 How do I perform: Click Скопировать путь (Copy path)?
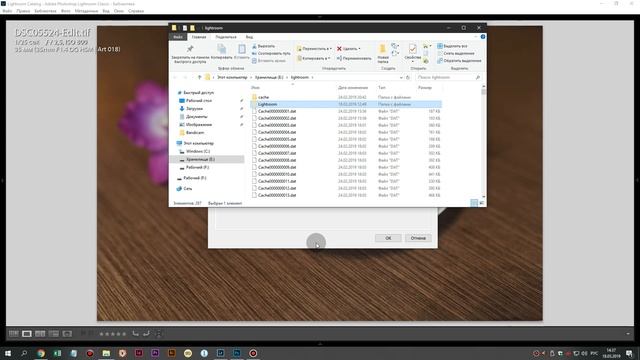271,53
